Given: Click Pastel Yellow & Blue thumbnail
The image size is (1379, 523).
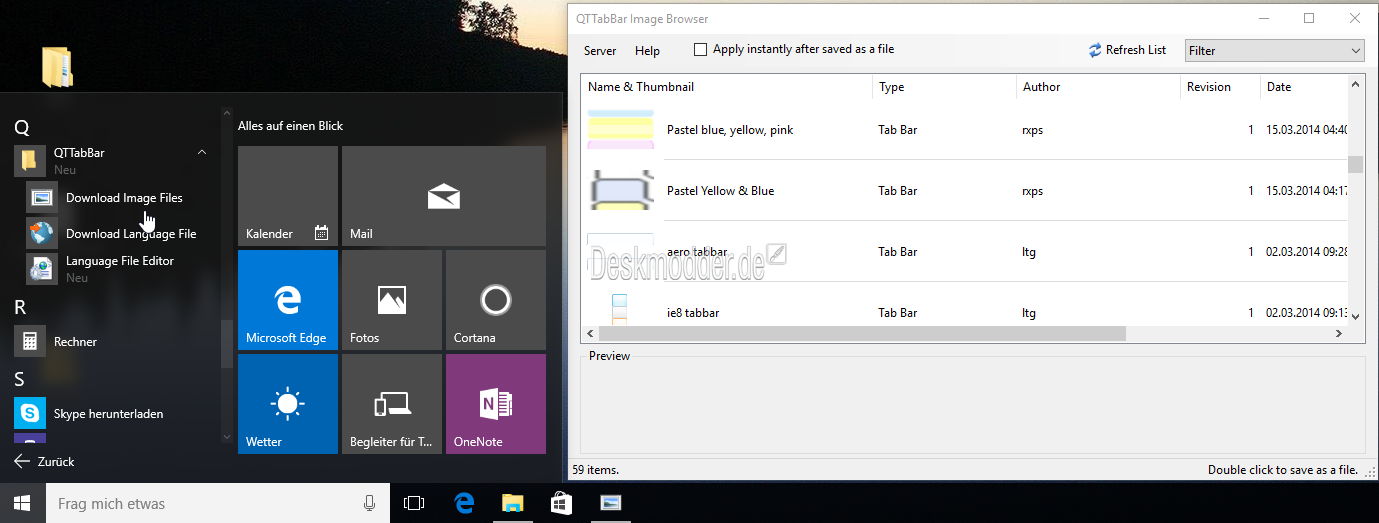Looking at the screenshot, I should (621, 190).
